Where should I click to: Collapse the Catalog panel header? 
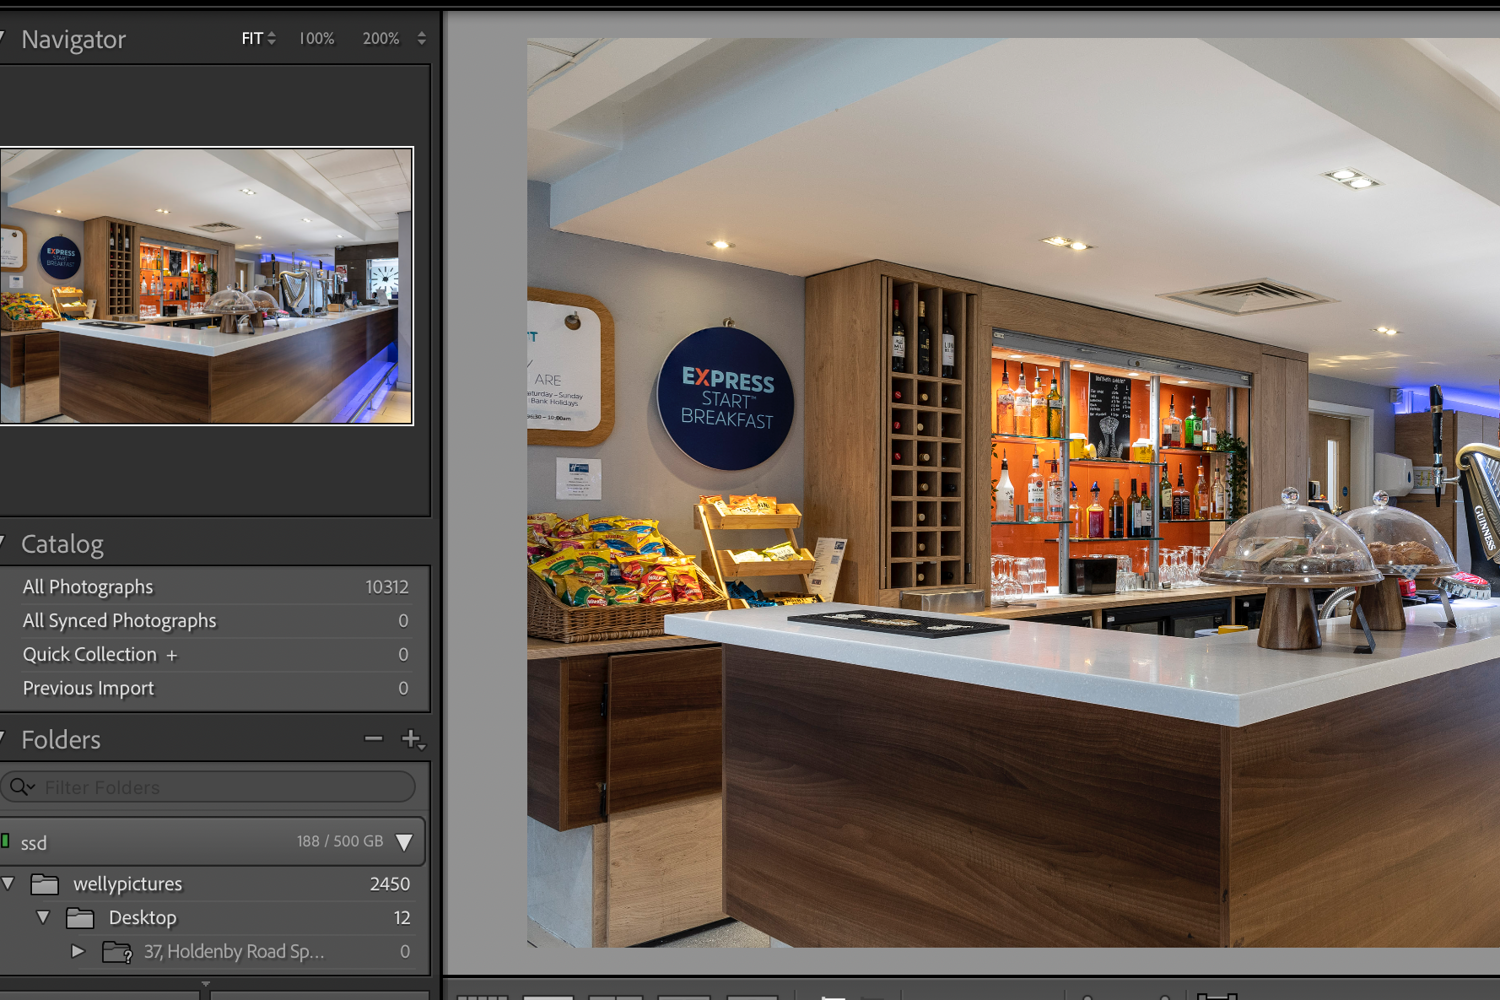coord(62,544)
